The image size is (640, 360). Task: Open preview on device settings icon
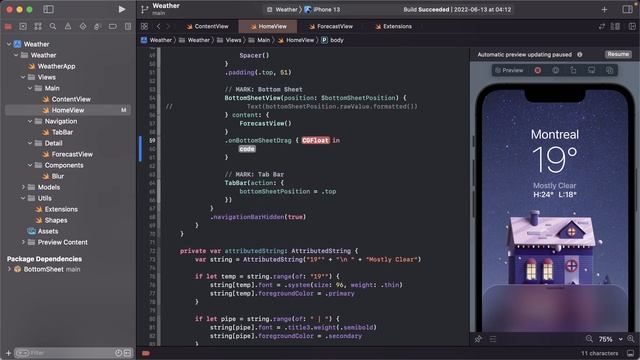coord(591,70)
